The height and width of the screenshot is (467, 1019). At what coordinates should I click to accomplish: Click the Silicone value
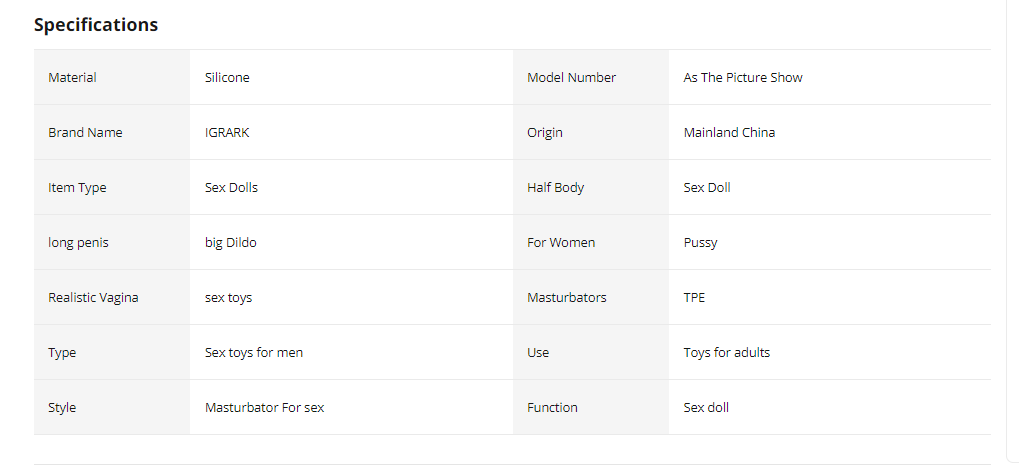click(227, 78)
